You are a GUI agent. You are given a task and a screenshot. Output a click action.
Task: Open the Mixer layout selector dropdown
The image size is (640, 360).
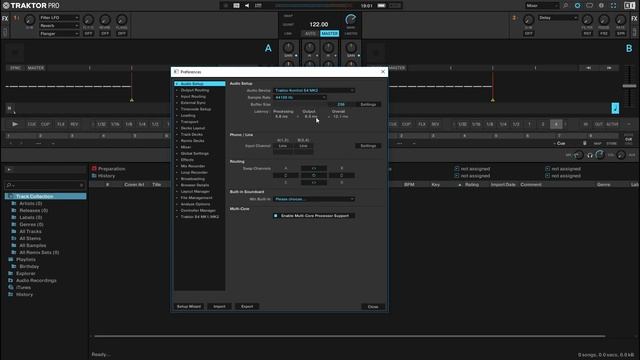coord(542,6)
